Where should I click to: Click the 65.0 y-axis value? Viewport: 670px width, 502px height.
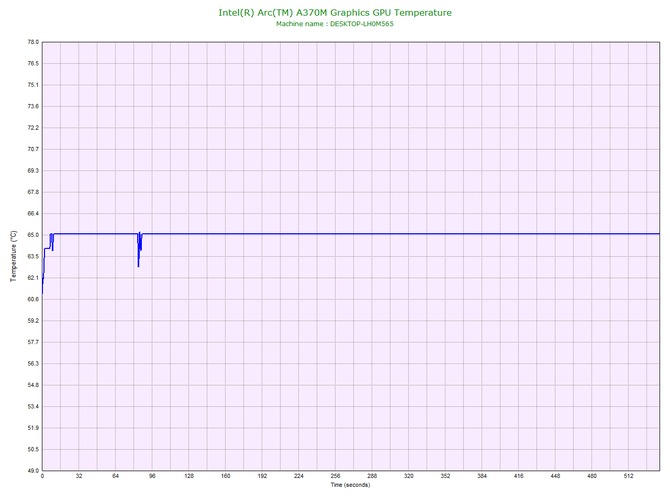(33, 235)
